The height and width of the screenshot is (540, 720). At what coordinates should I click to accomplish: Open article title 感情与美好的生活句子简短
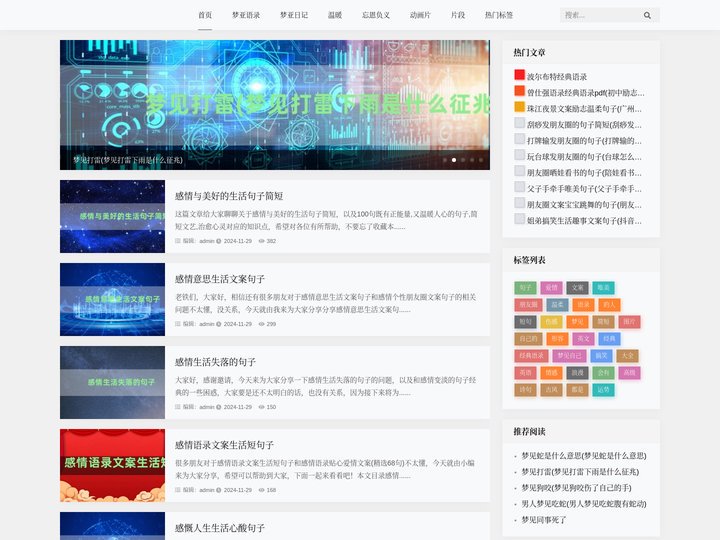229,196
